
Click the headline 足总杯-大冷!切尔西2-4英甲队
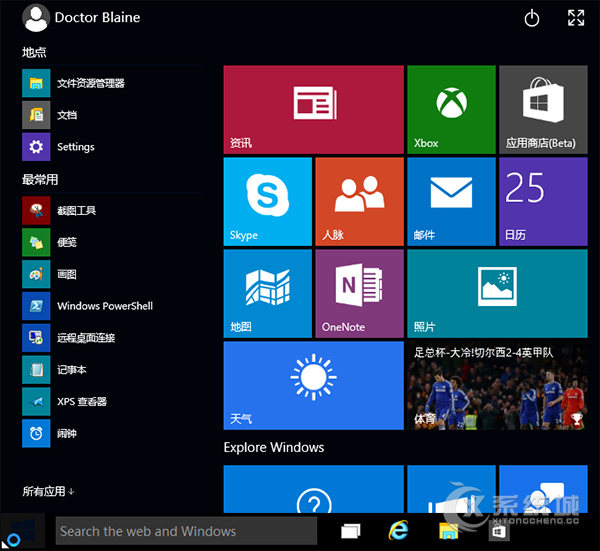pyautogui.click(x=484, y=352)
